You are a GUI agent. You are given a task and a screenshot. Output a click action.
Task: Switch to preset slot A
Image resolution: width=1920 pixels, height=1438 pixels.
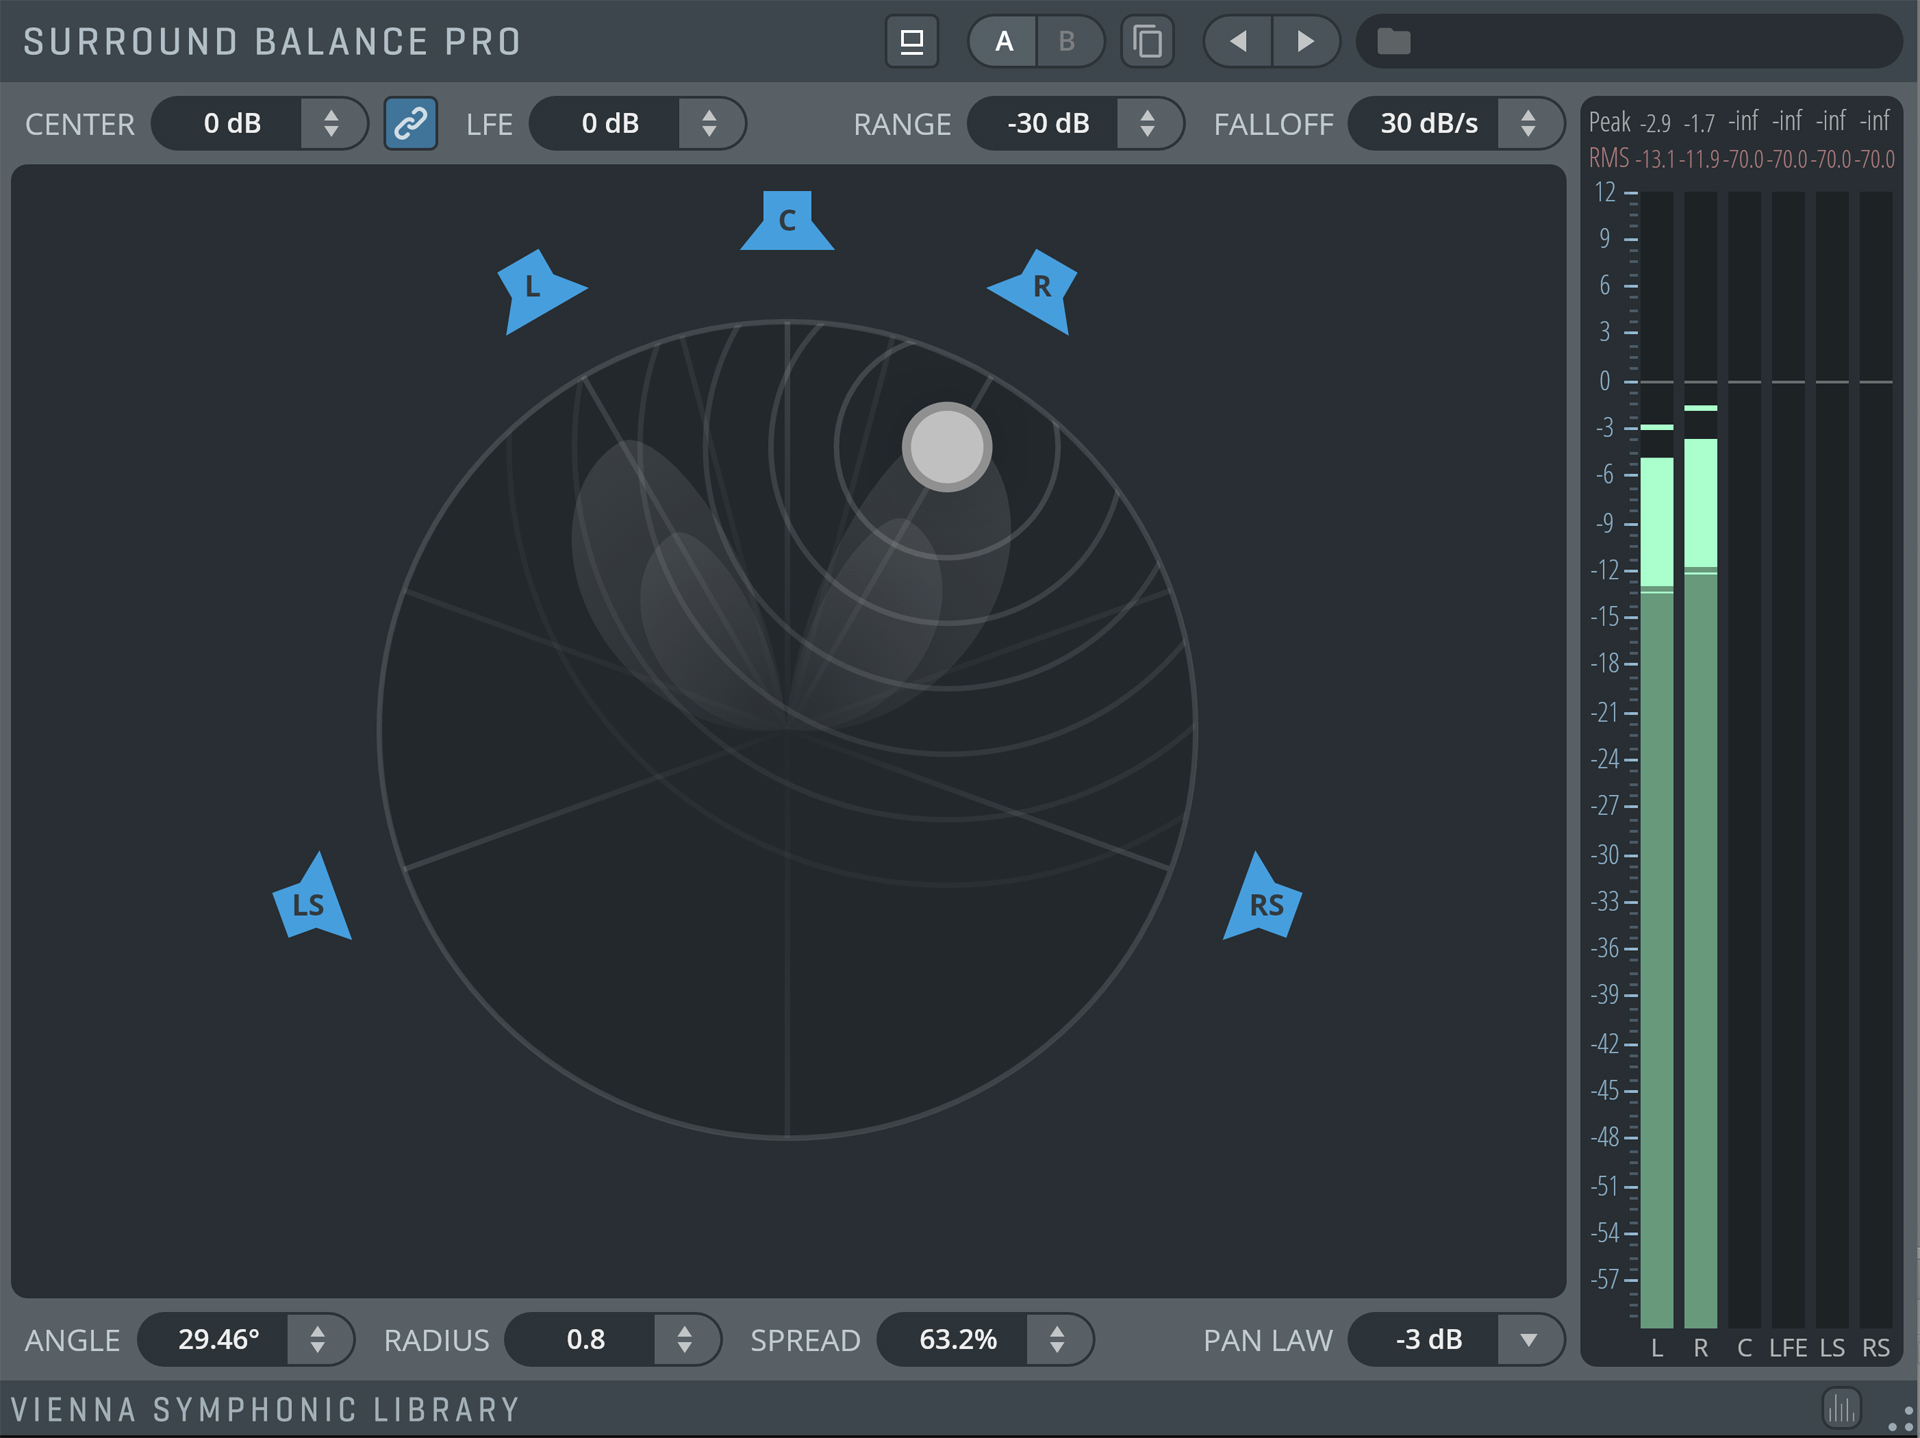pos(1004,42)
